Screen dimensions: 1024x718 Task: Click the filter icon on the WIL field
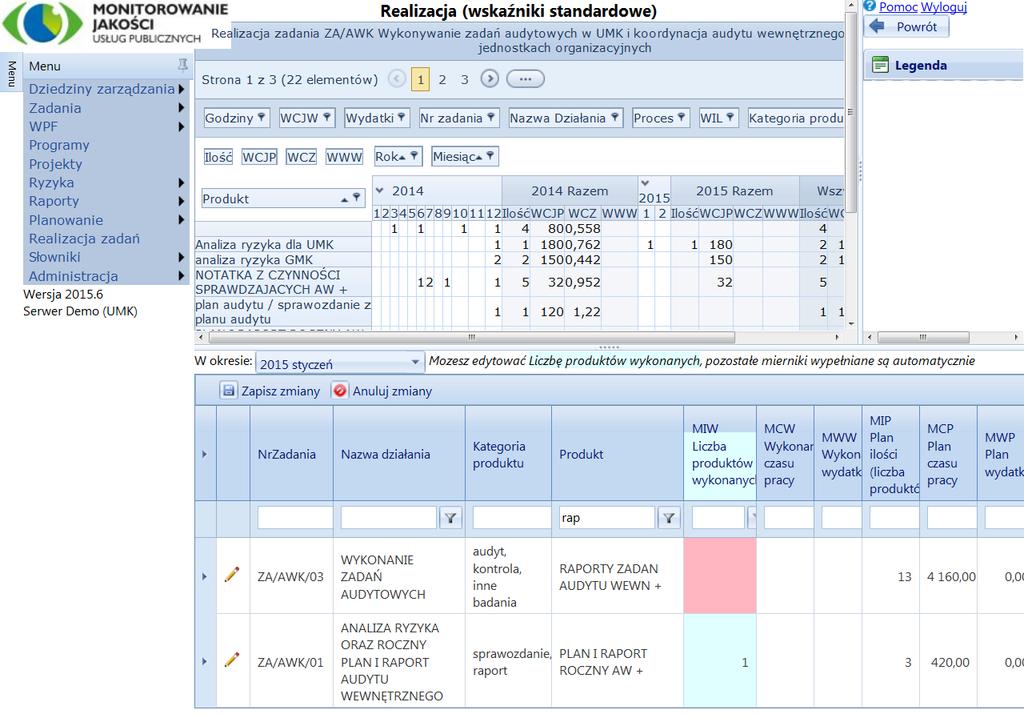coord(729,118)
